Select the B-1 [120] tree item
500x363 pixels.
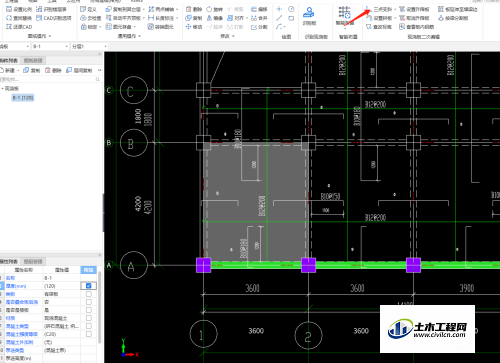click(23, 98)
